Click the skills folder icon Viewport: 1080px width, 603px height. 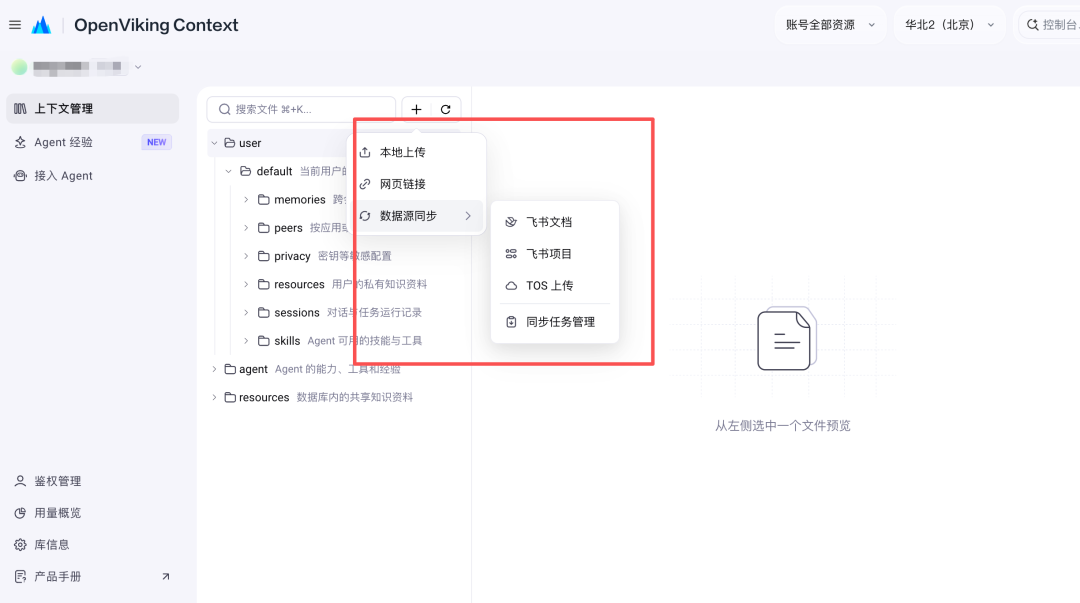click(263, 340)
